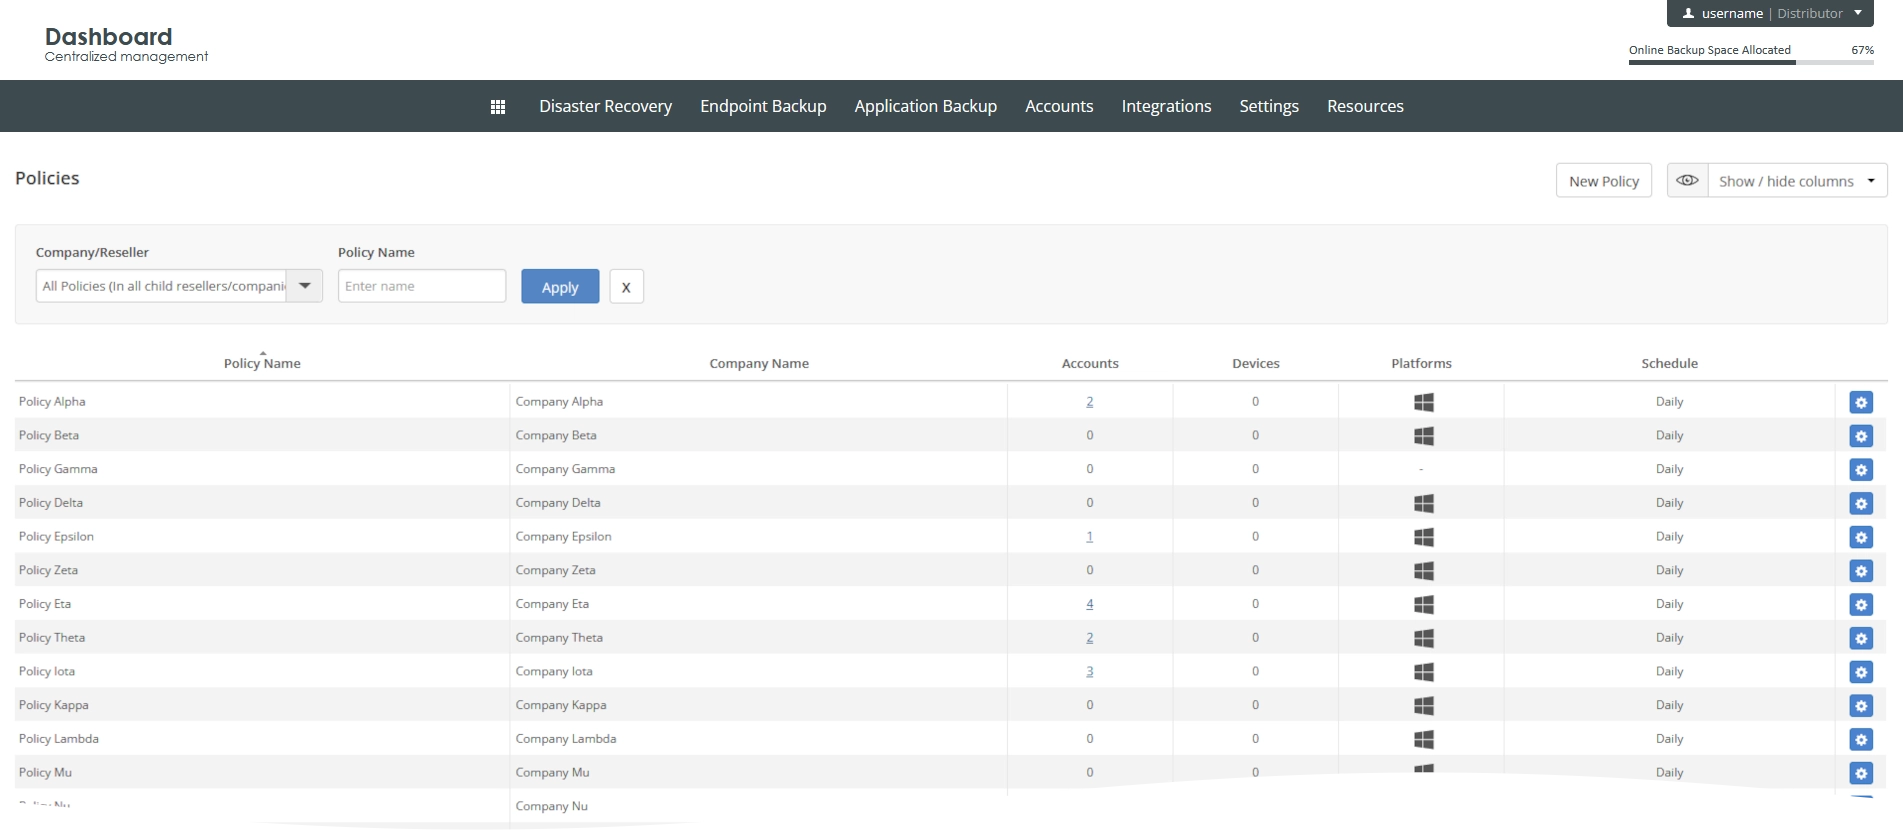Select the Policy Kappa row name
The image size is (1903, 830).
[54, 705]
